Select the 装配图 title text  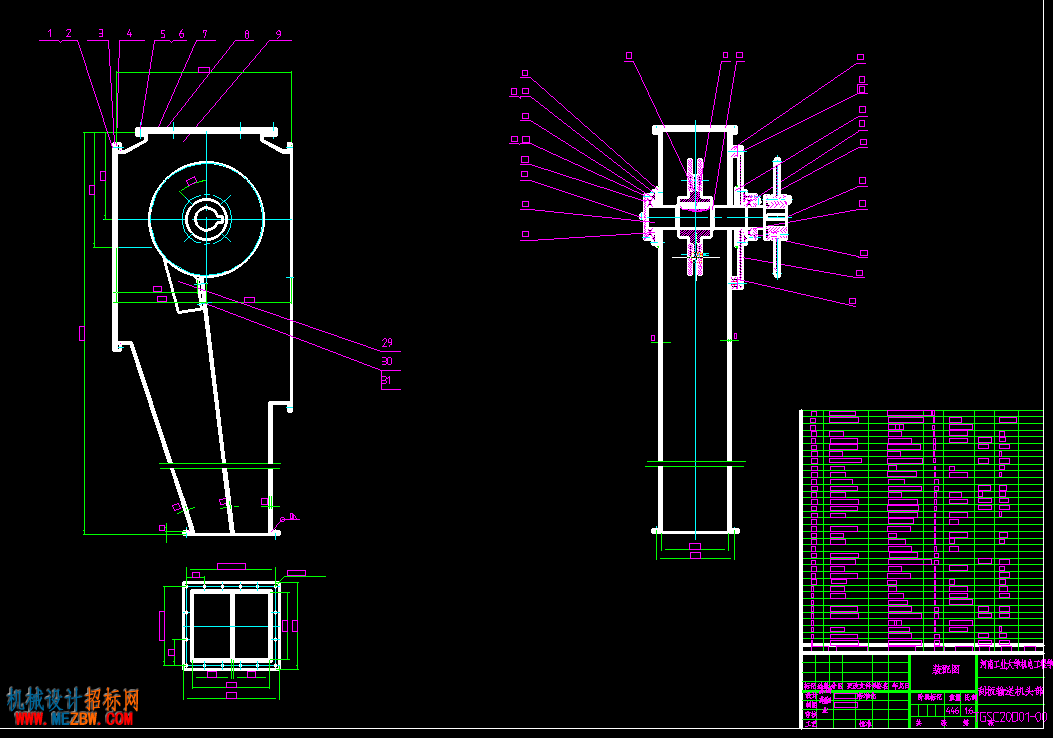(946, 670)
